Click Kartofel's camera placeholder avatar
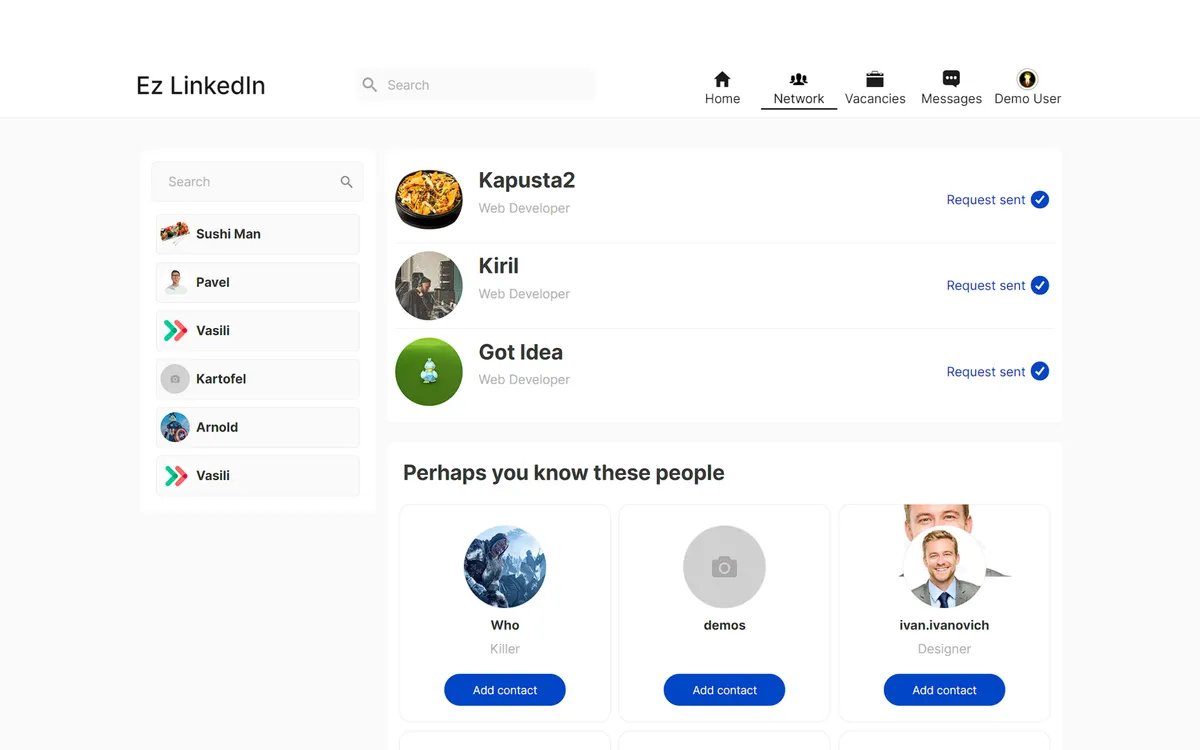The image size is (1200, 750). point(175,379)
